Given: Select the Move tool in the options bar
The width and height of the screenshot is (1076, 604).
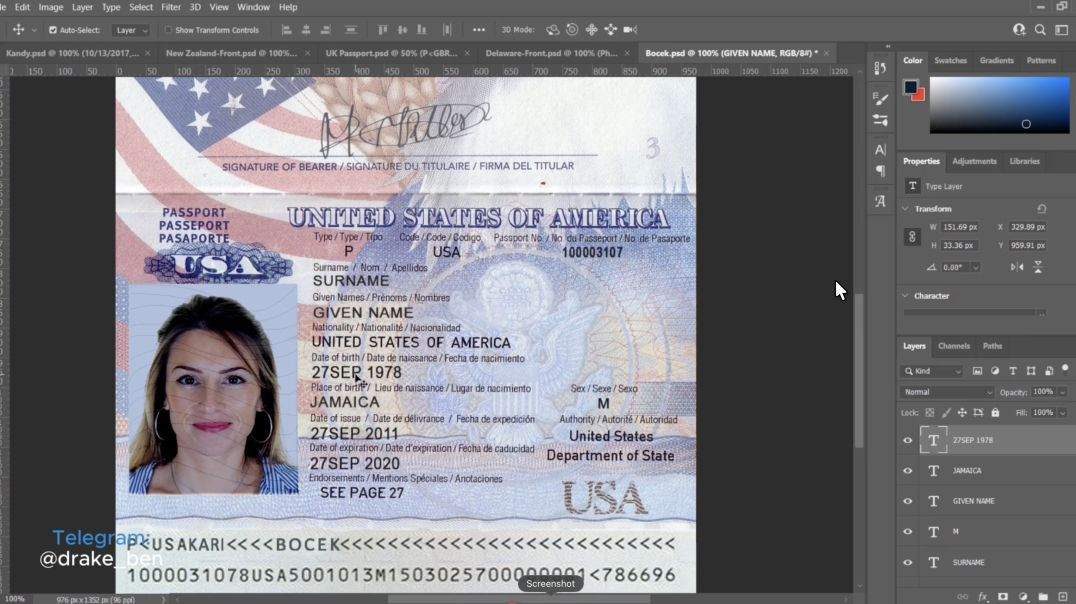Looking at the screenshot, I should [x=18, y=29].
